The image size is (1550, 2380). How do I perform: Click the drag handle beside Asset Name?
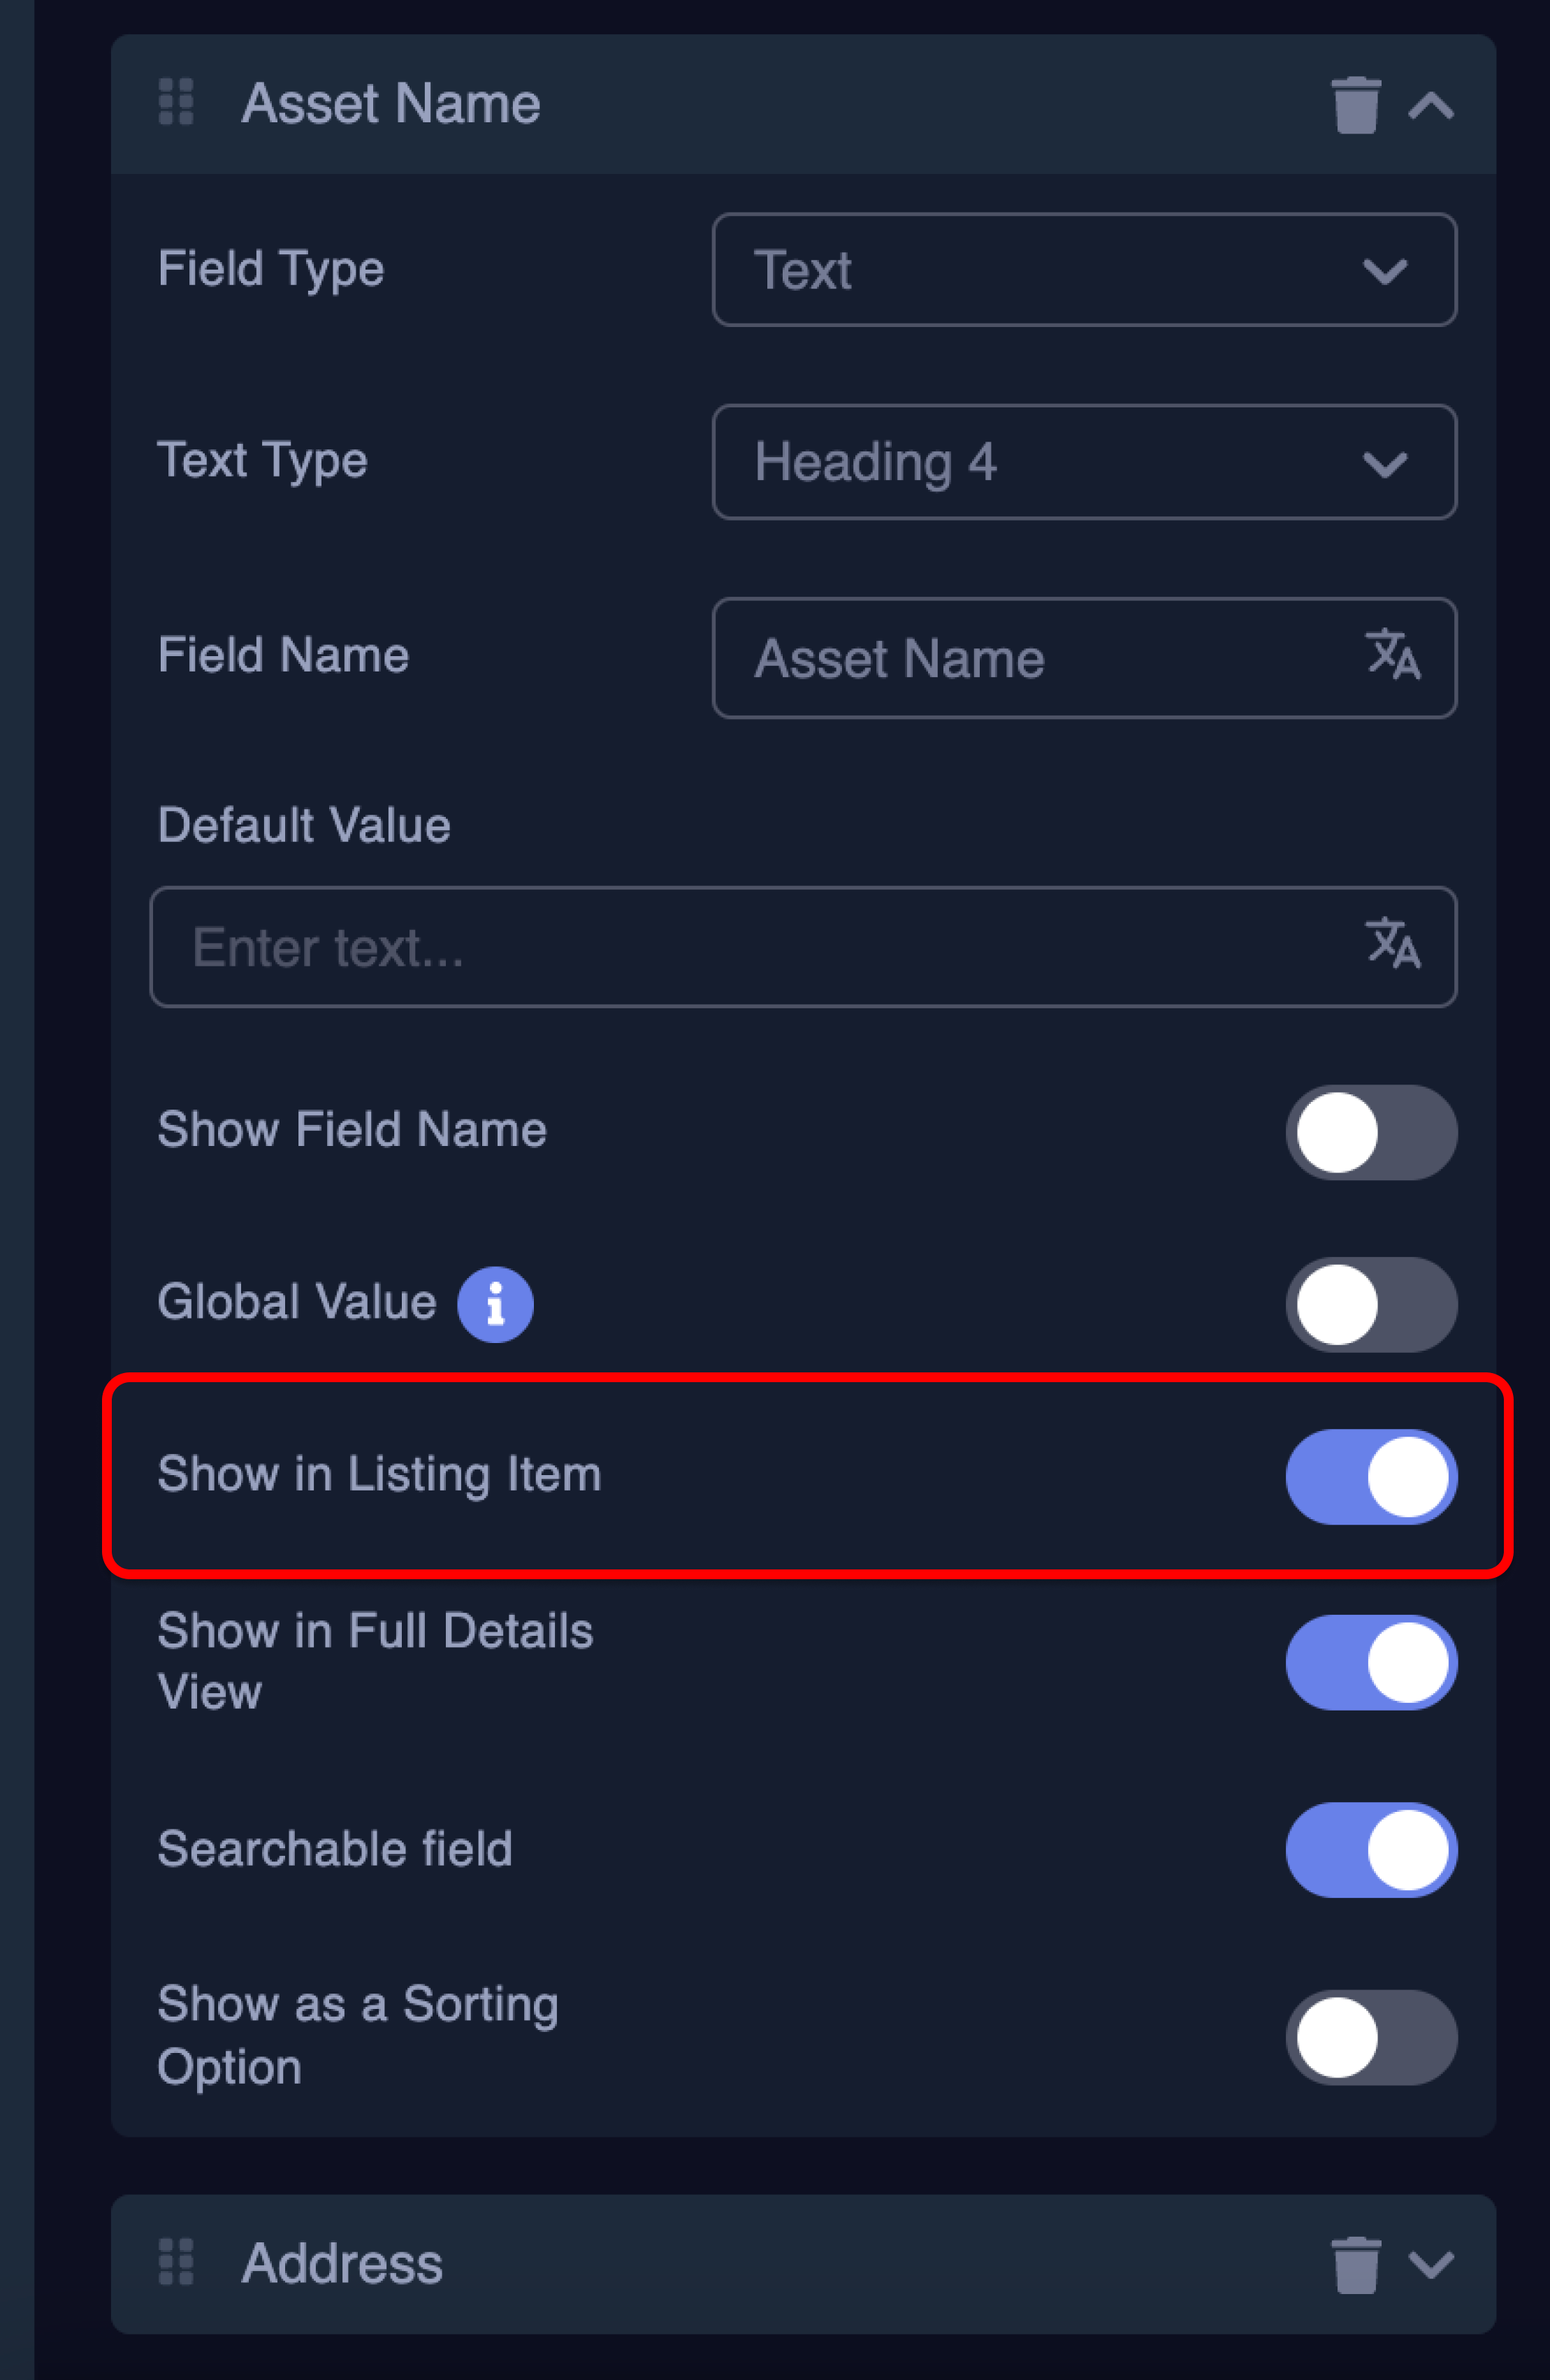tap(176, 103)
